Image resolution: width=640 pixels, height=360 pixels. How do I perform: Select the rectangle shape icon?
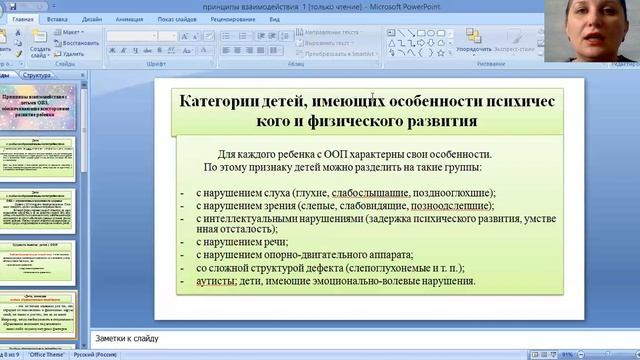421,33
